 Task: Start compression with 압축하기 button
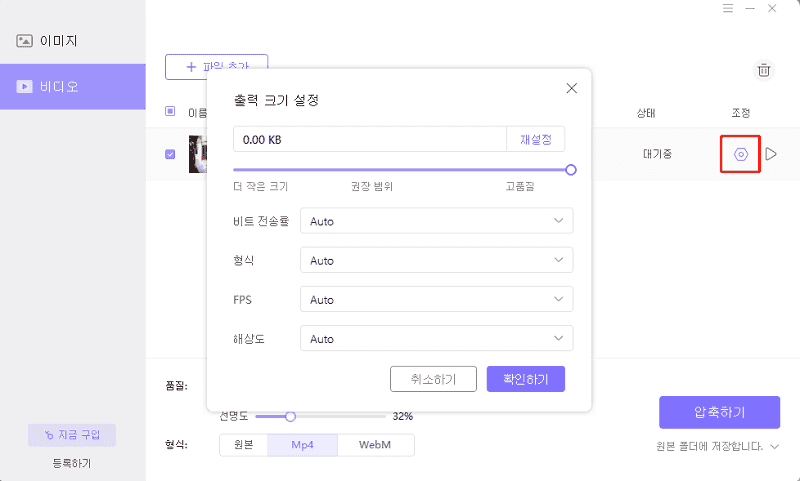pos(719,412)
